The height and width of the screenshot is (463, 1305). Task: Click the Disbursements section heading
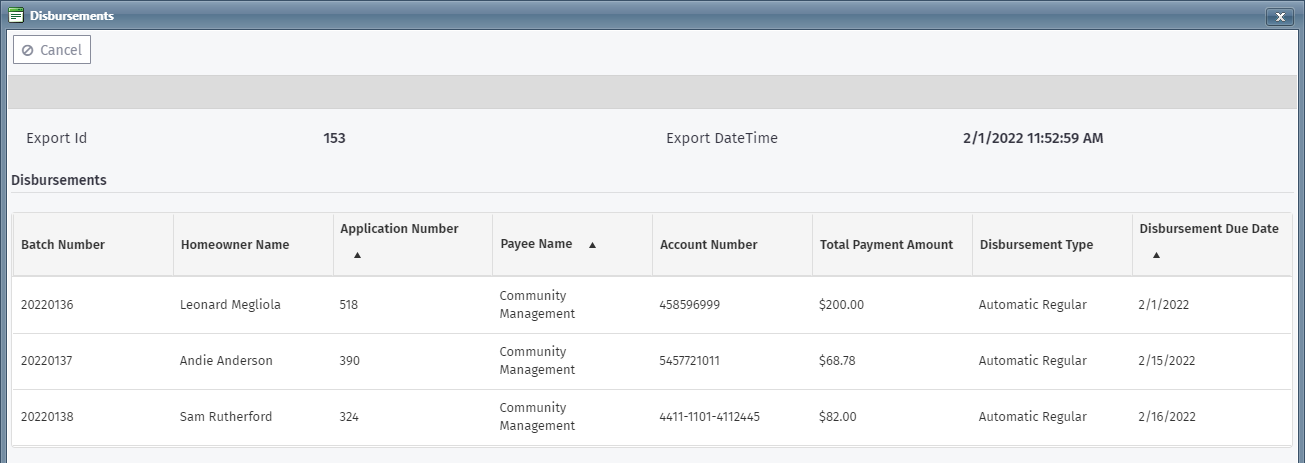(59, 181)
